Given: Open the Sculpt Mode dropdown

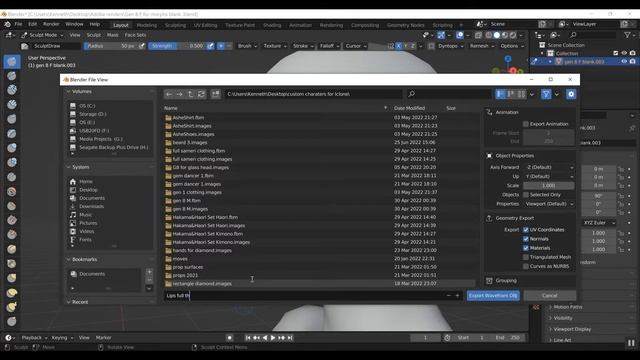Looking at the screenshot, I should point(43,36).
